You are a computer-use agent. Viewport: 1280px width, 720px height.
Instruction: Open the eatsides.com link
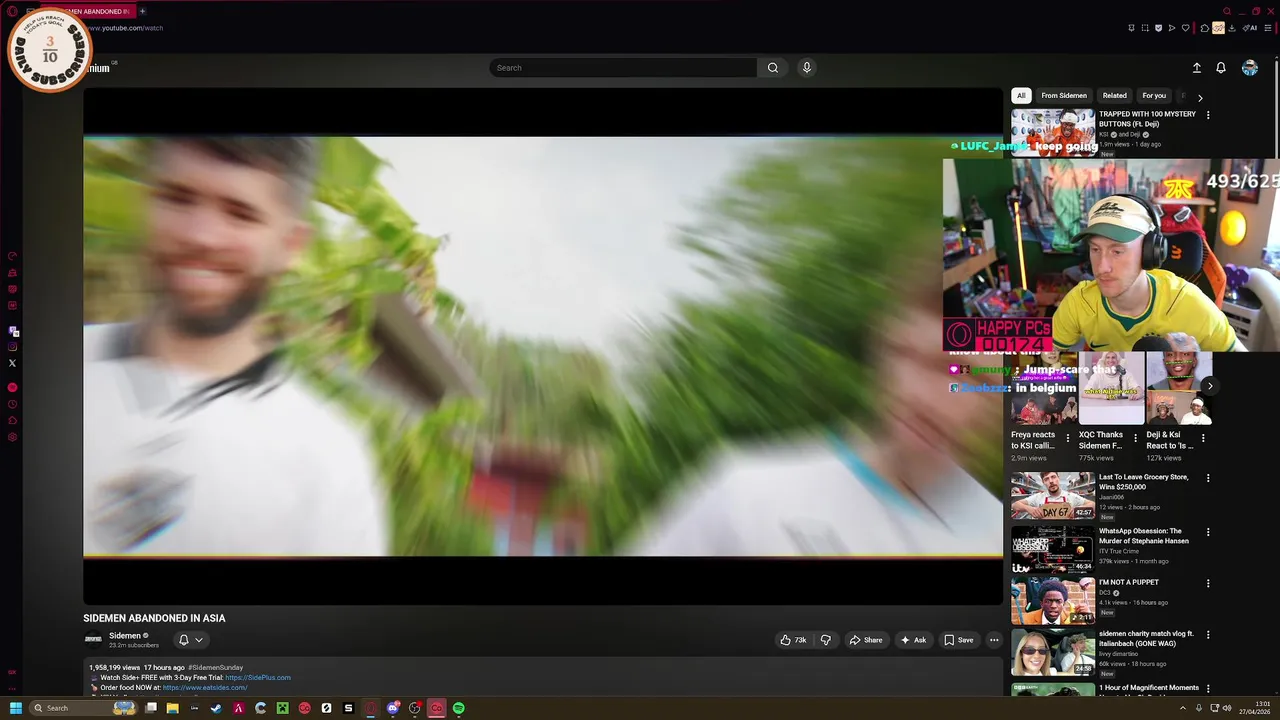[205, 688]
